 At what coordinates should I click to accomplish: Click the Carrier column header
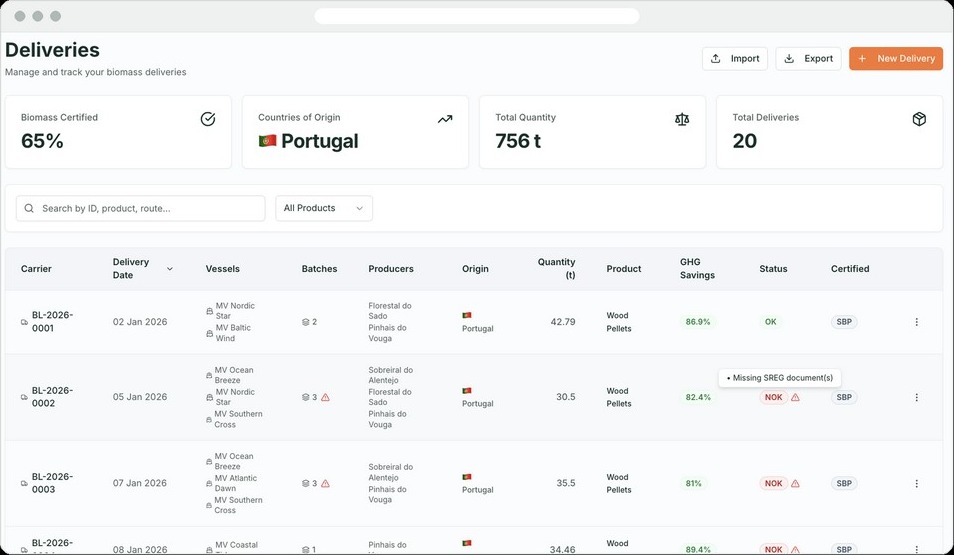tap(36, 268)
